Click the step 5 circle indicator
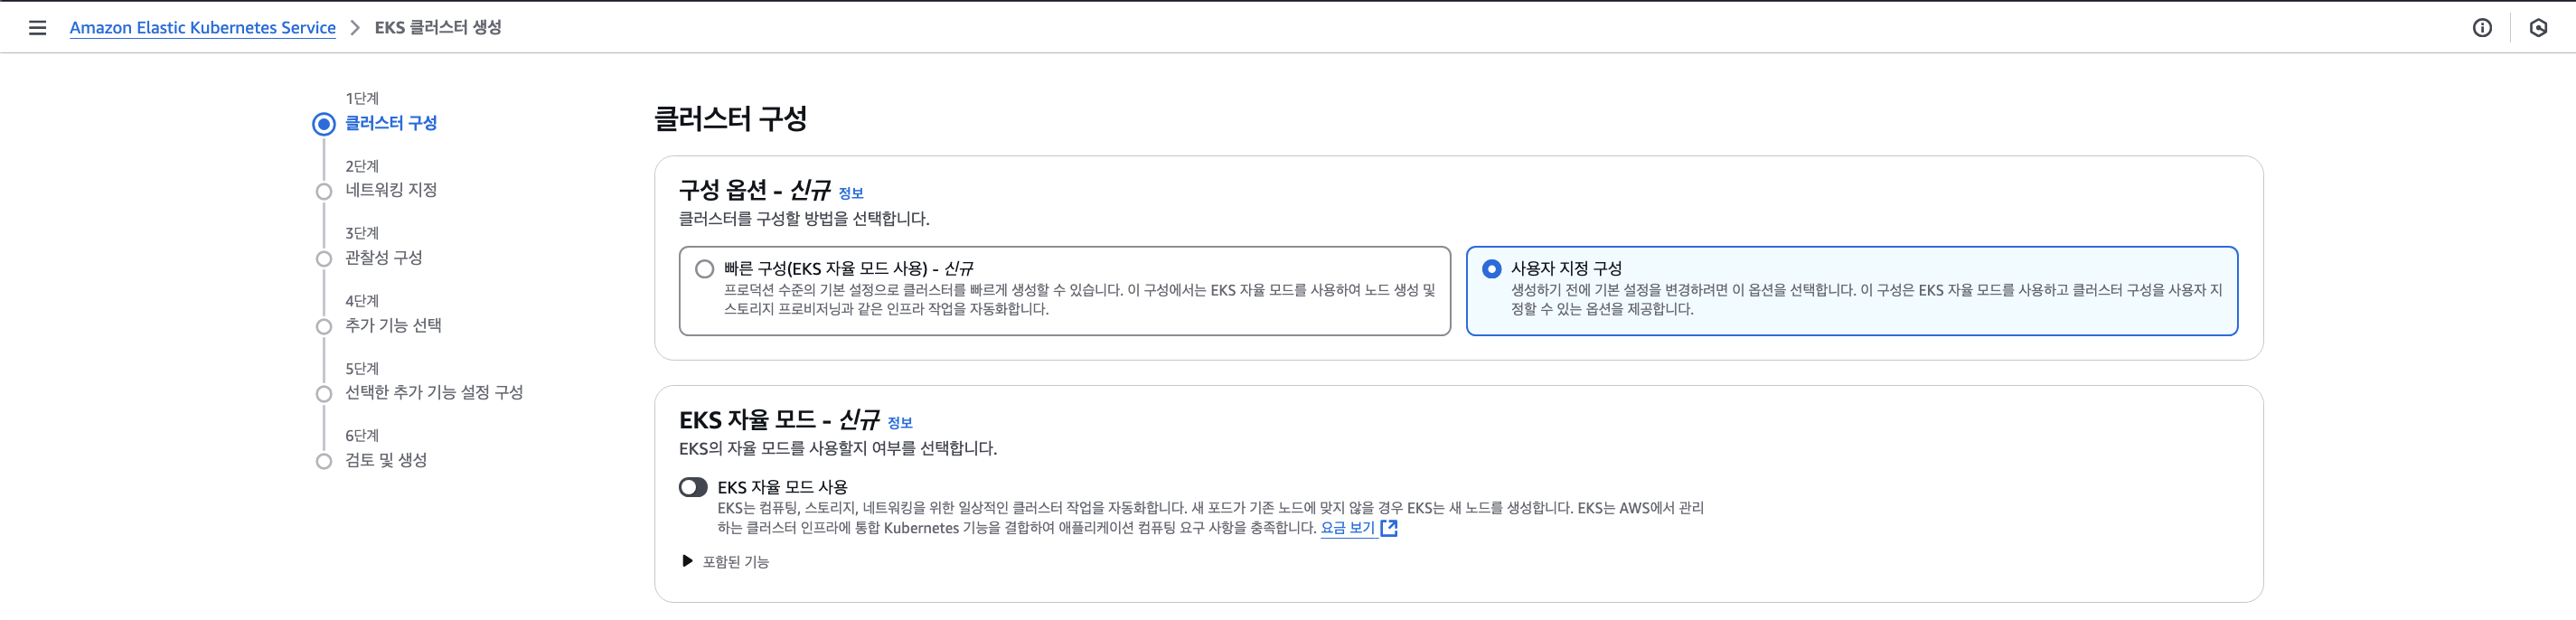The image size is (2576, 620). point(324,394)
